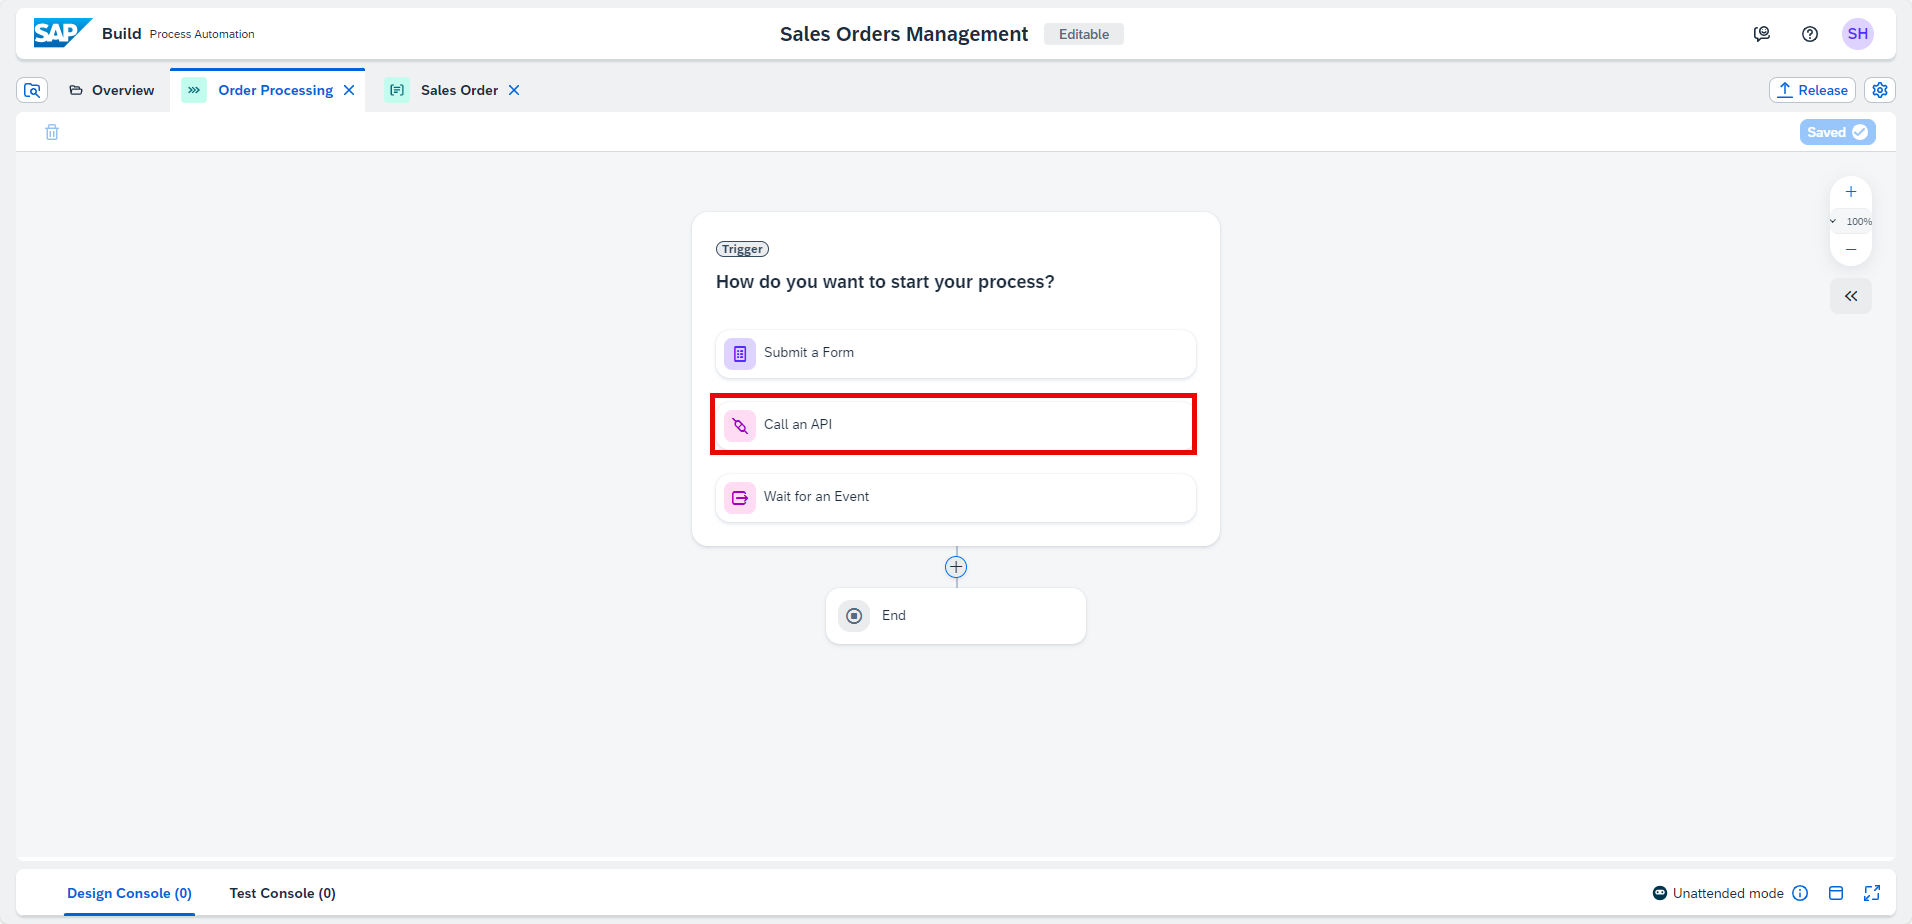Open the Test Console tab
The height and width of the screenshot is (924, 1912).
tap(282, 893)
